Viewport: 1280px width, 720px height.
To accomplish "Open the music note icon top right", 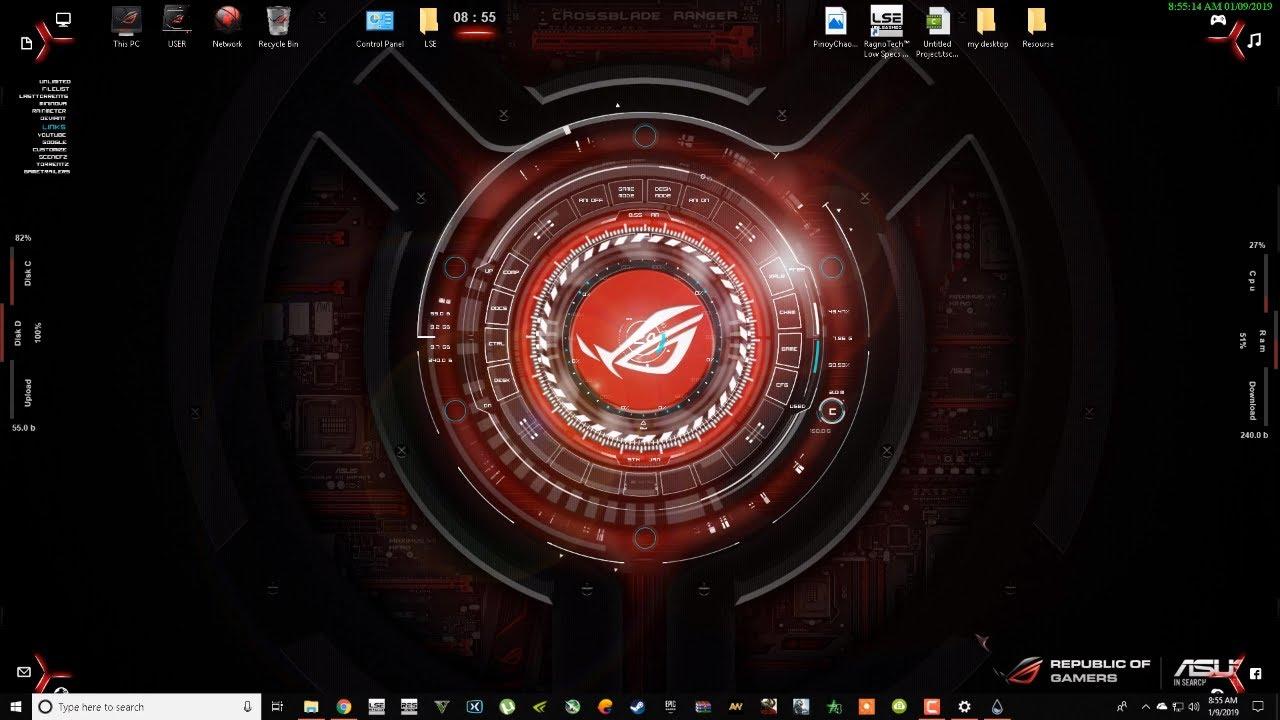I will (x=1254, y=42).
